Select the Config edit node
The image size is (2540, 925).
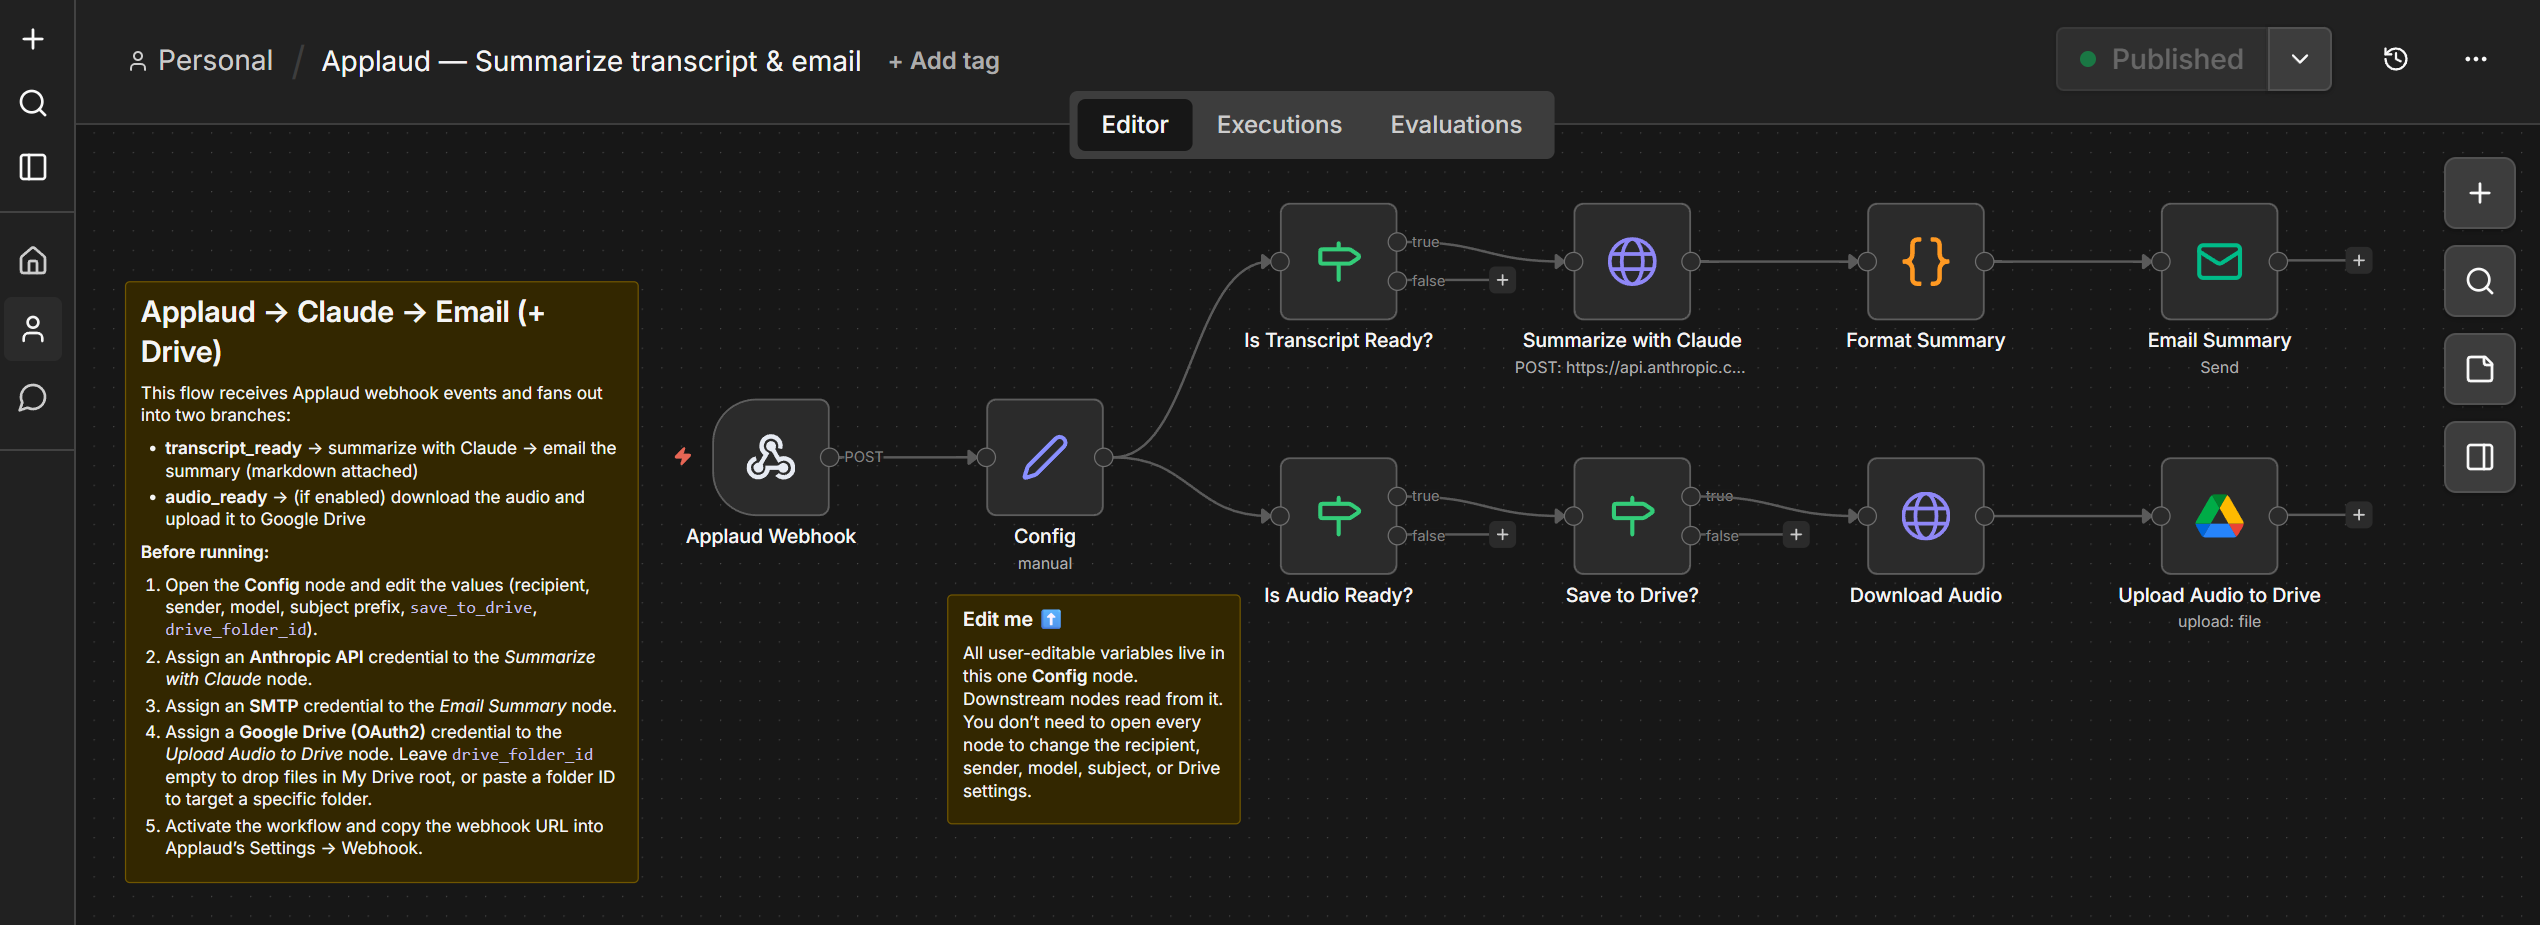click(1045, 458)
